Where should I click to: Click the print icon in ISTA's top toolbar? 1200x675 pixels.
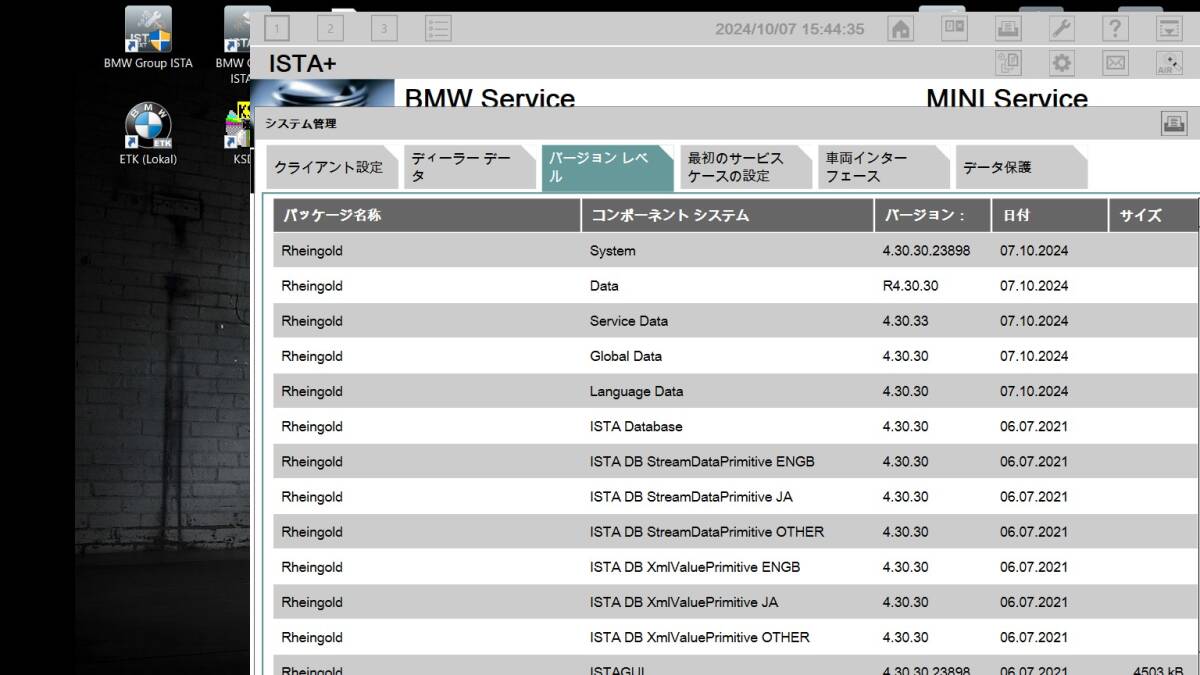pos(1008,29)
